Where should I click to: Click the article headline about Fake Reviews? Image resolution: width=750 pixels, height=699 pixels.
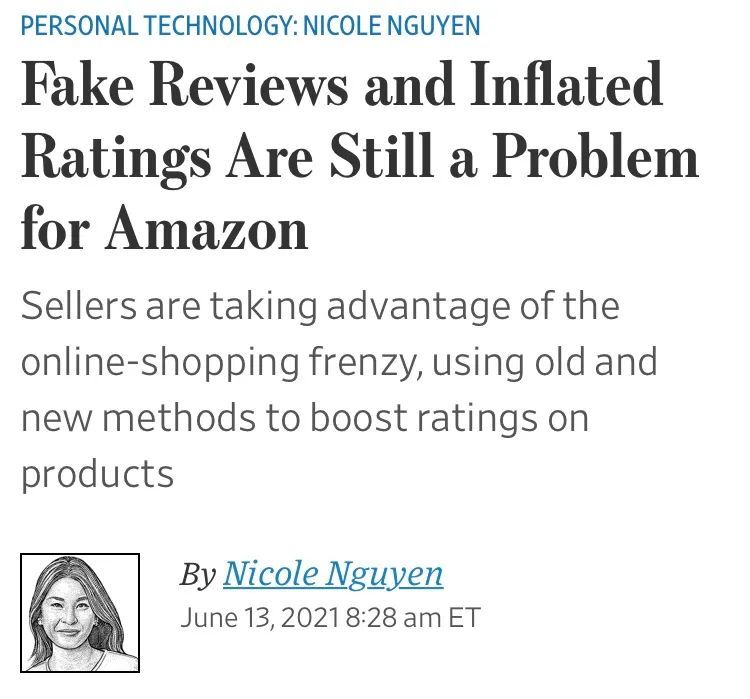pos(360,156)
